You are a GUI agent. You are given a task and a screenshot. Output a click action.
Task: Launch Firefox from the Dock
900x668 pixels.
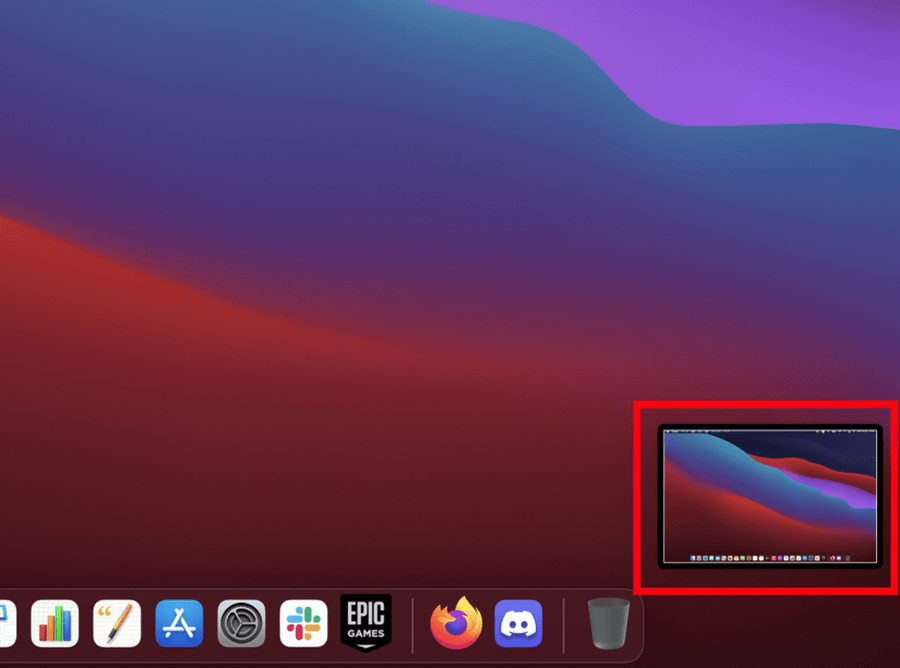pyautogui.click(x=457, y=623)
